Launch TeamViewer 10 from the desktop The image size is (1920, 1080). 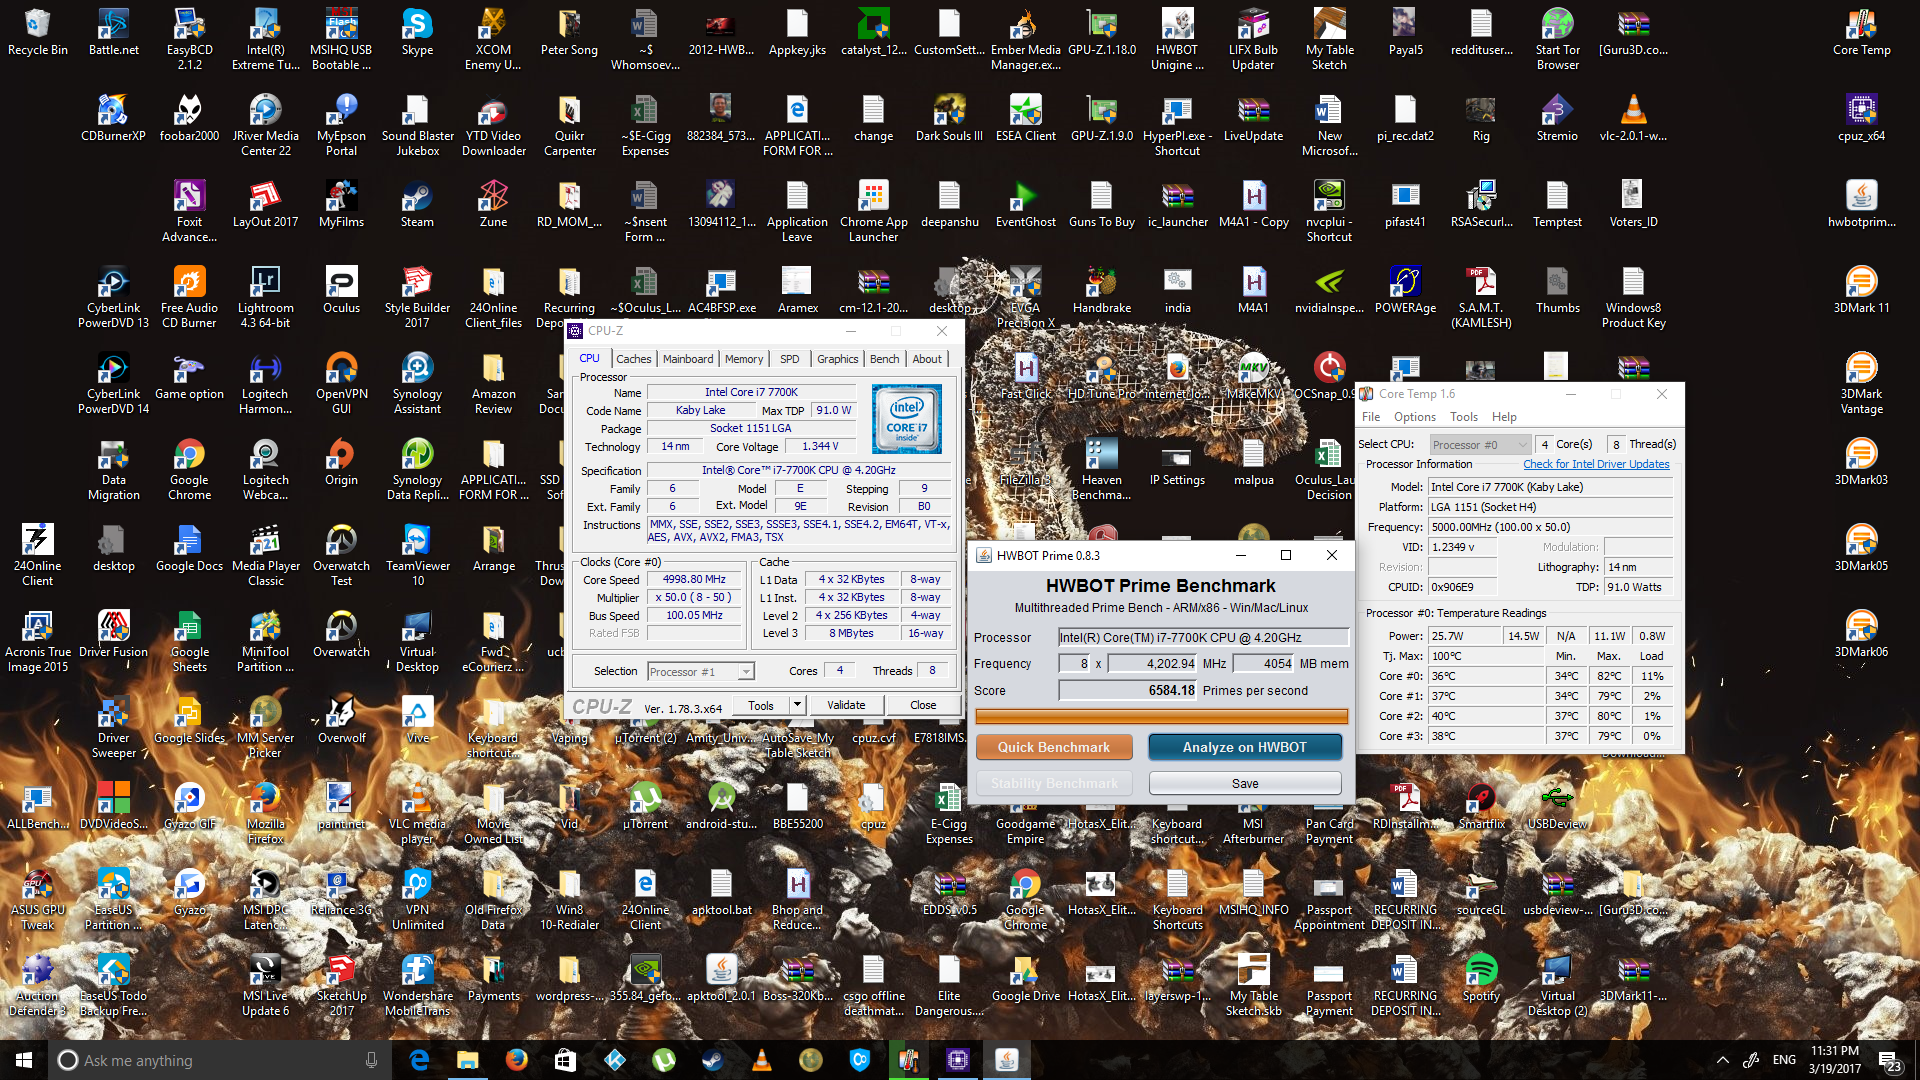tap(417, 555)
